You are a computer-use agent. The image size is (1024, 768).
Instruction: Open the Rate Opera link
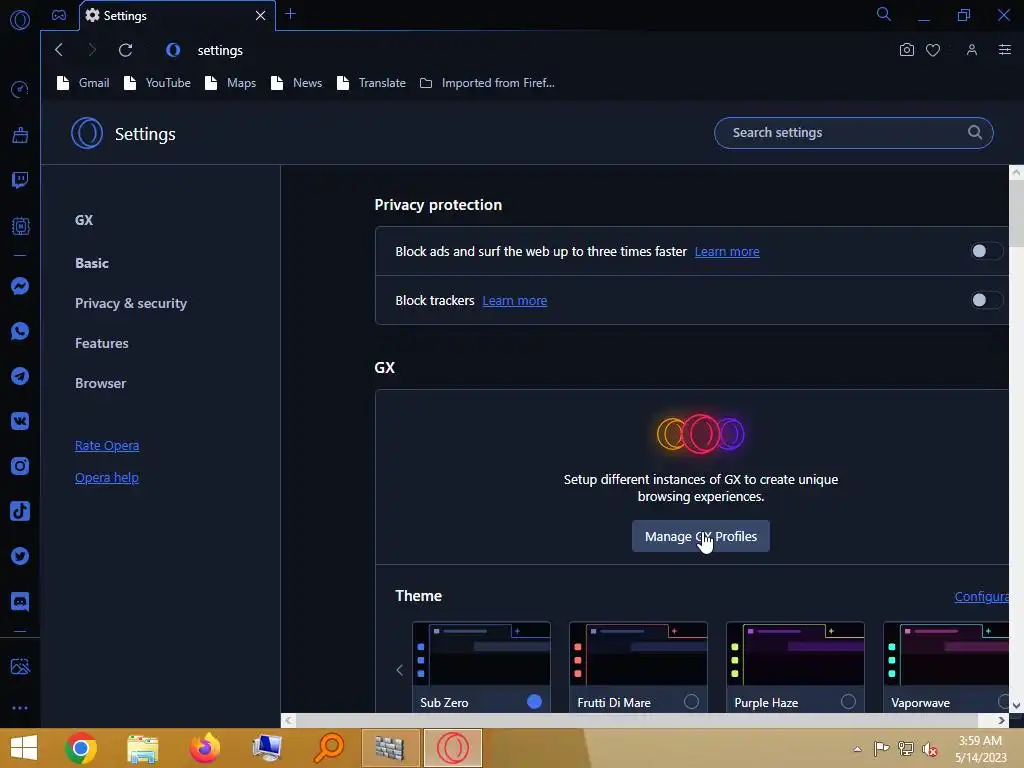[x=106, y=445]
